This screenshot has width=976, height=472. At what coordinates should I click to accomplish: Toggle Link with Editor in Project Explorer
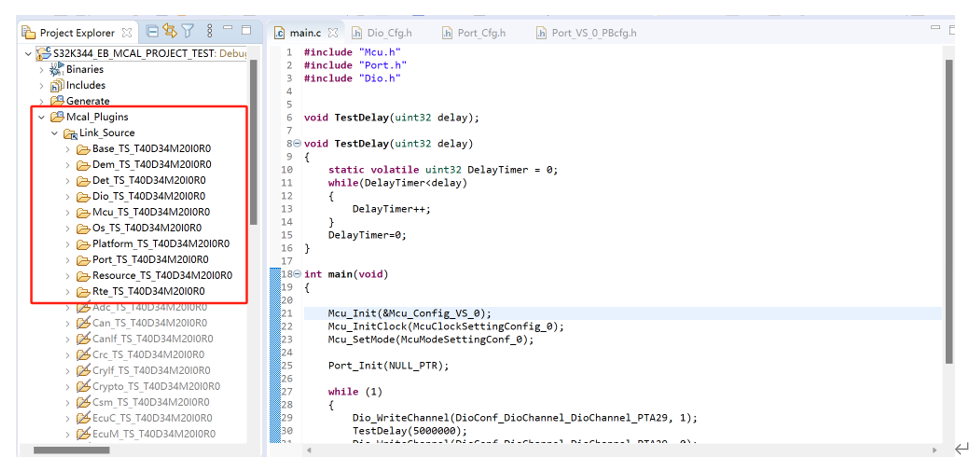169,31
